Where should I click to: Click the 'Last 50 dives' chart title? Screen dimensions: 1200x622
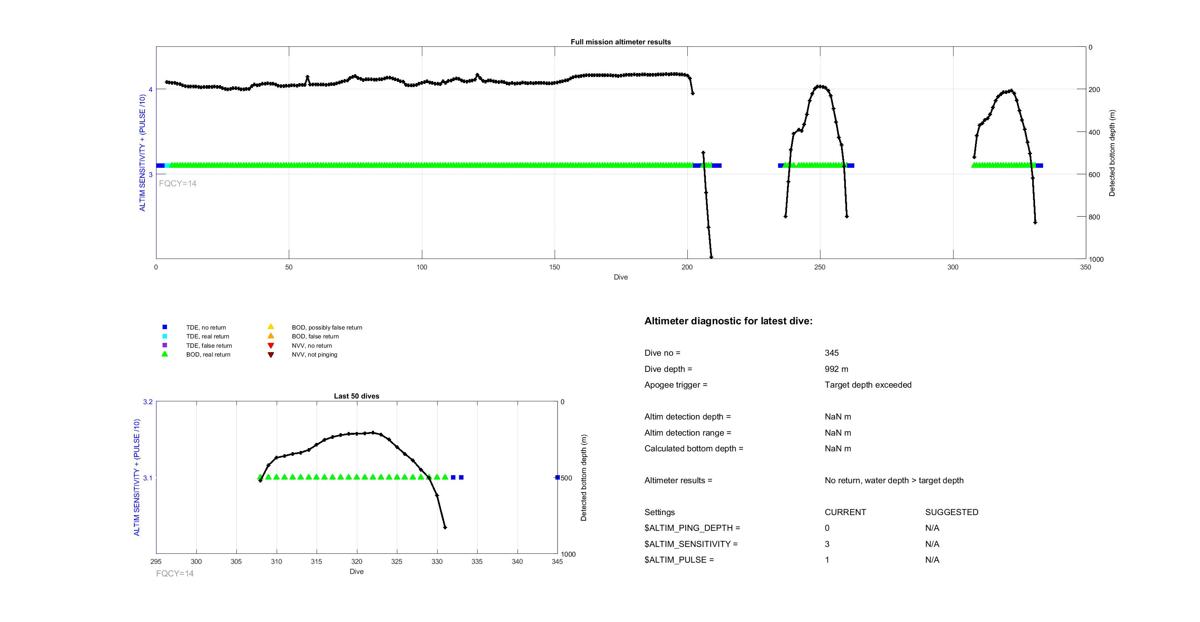356,396
